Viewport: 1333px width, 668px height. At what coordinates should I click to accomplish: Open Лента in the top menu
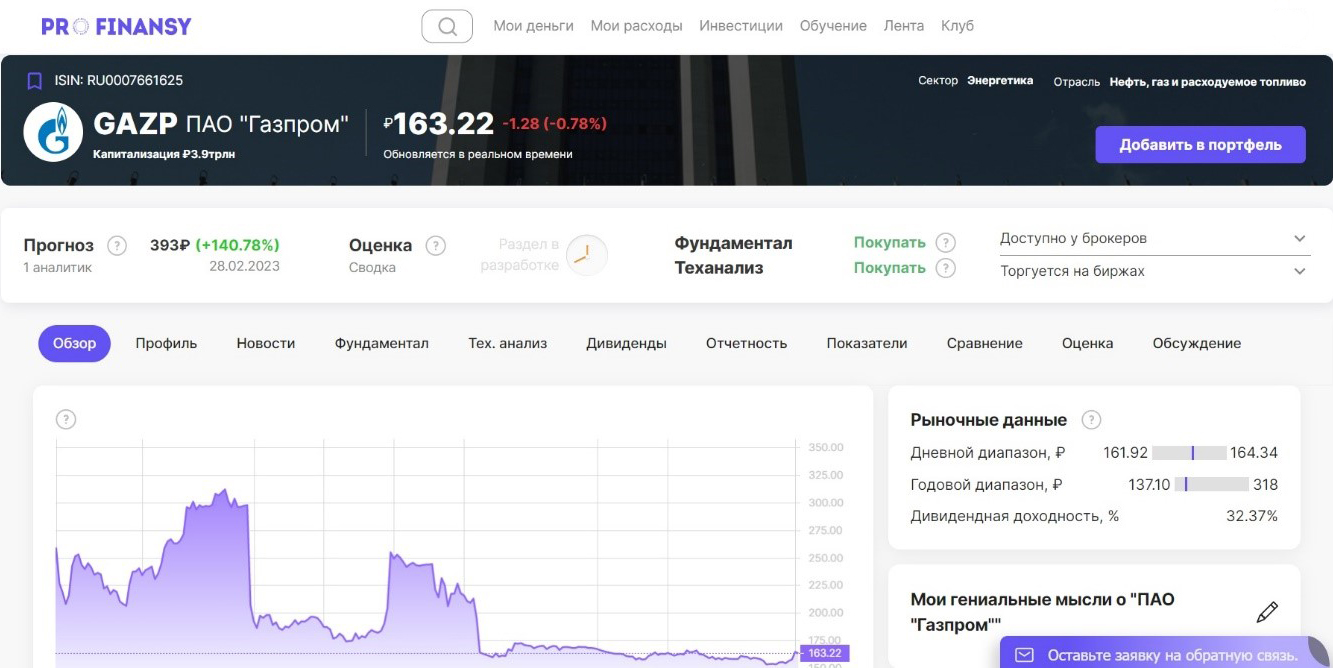point(904,26)
